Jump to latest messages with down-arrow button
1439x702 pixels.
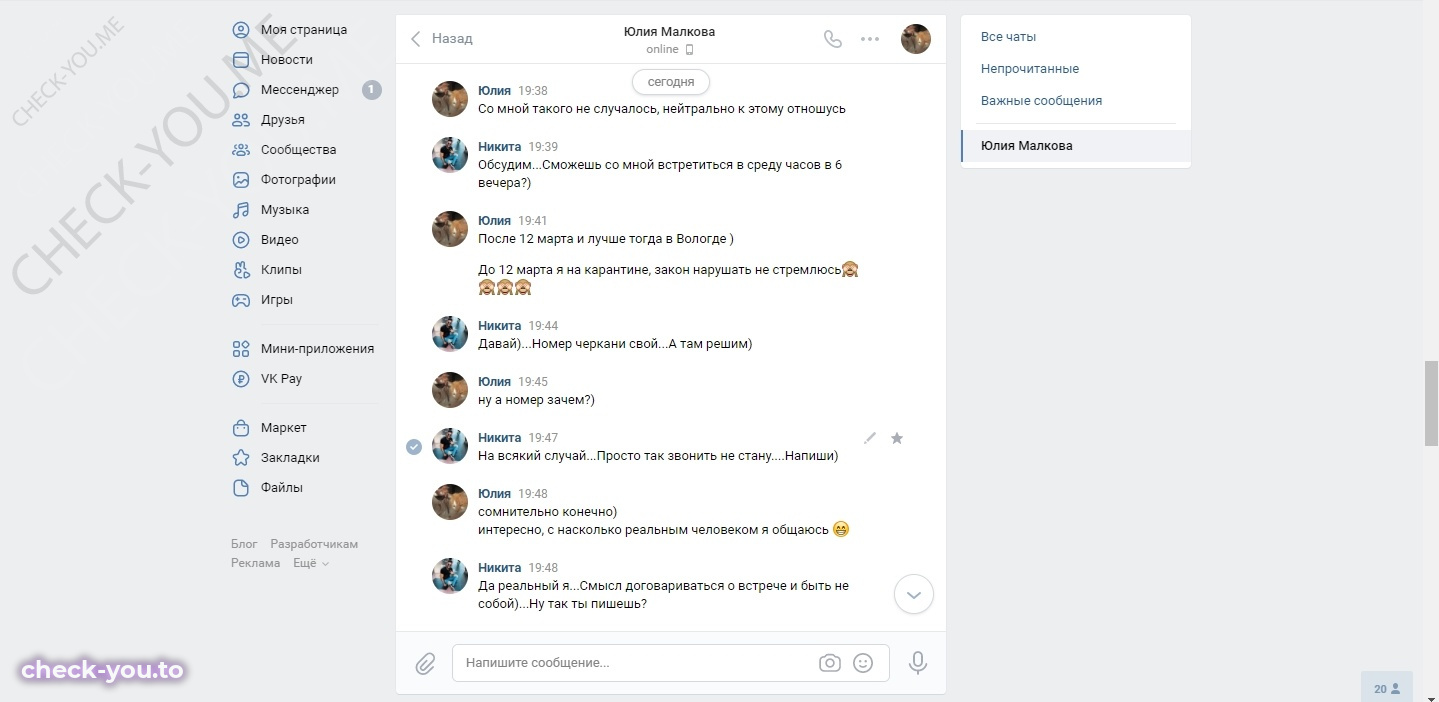(x=913, y=594)
